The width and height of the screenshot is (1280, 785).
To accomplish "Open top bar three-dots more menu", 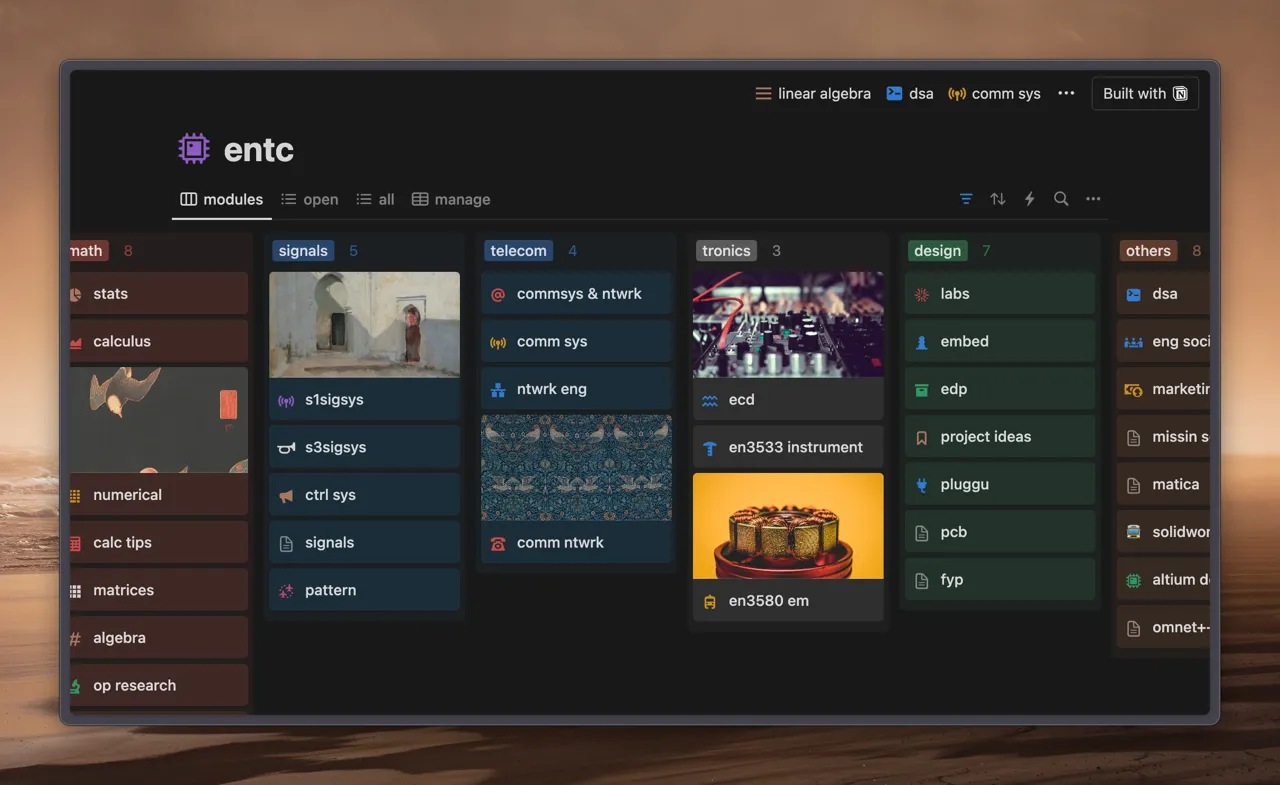I will (x=1066, y=93).
